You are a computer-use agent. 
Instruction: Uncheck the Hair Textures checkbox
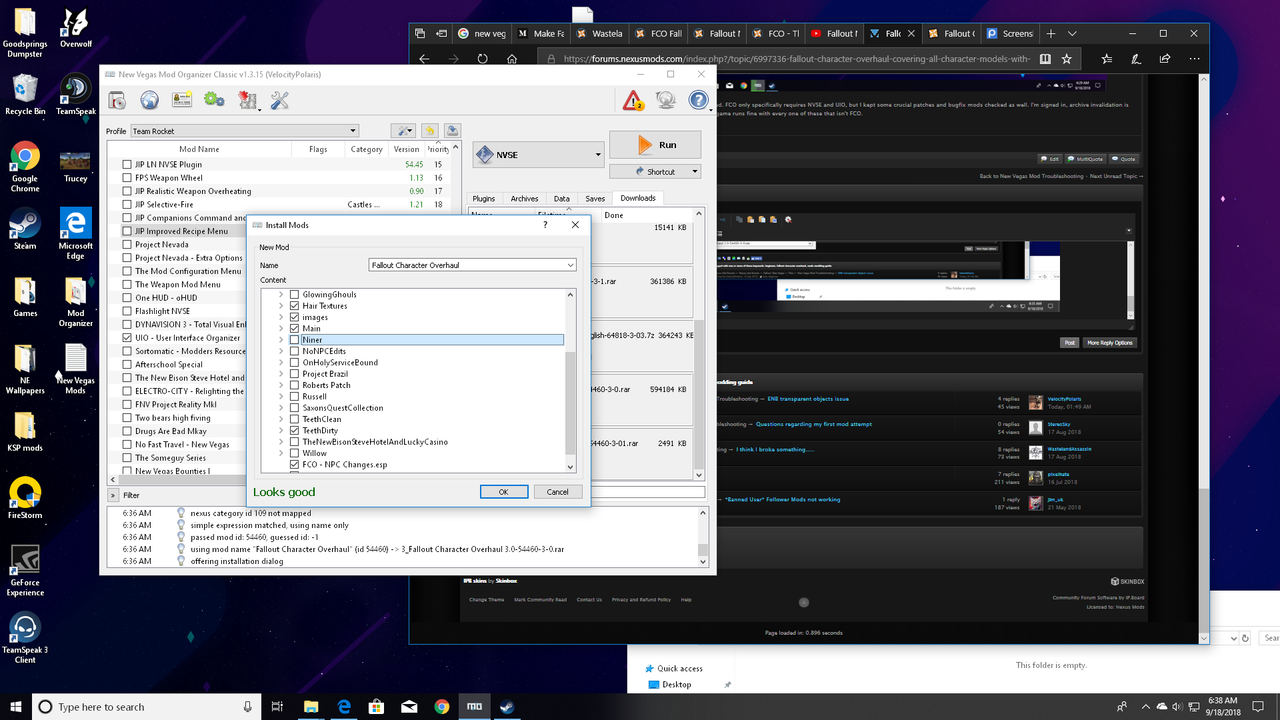pos(295,306)
